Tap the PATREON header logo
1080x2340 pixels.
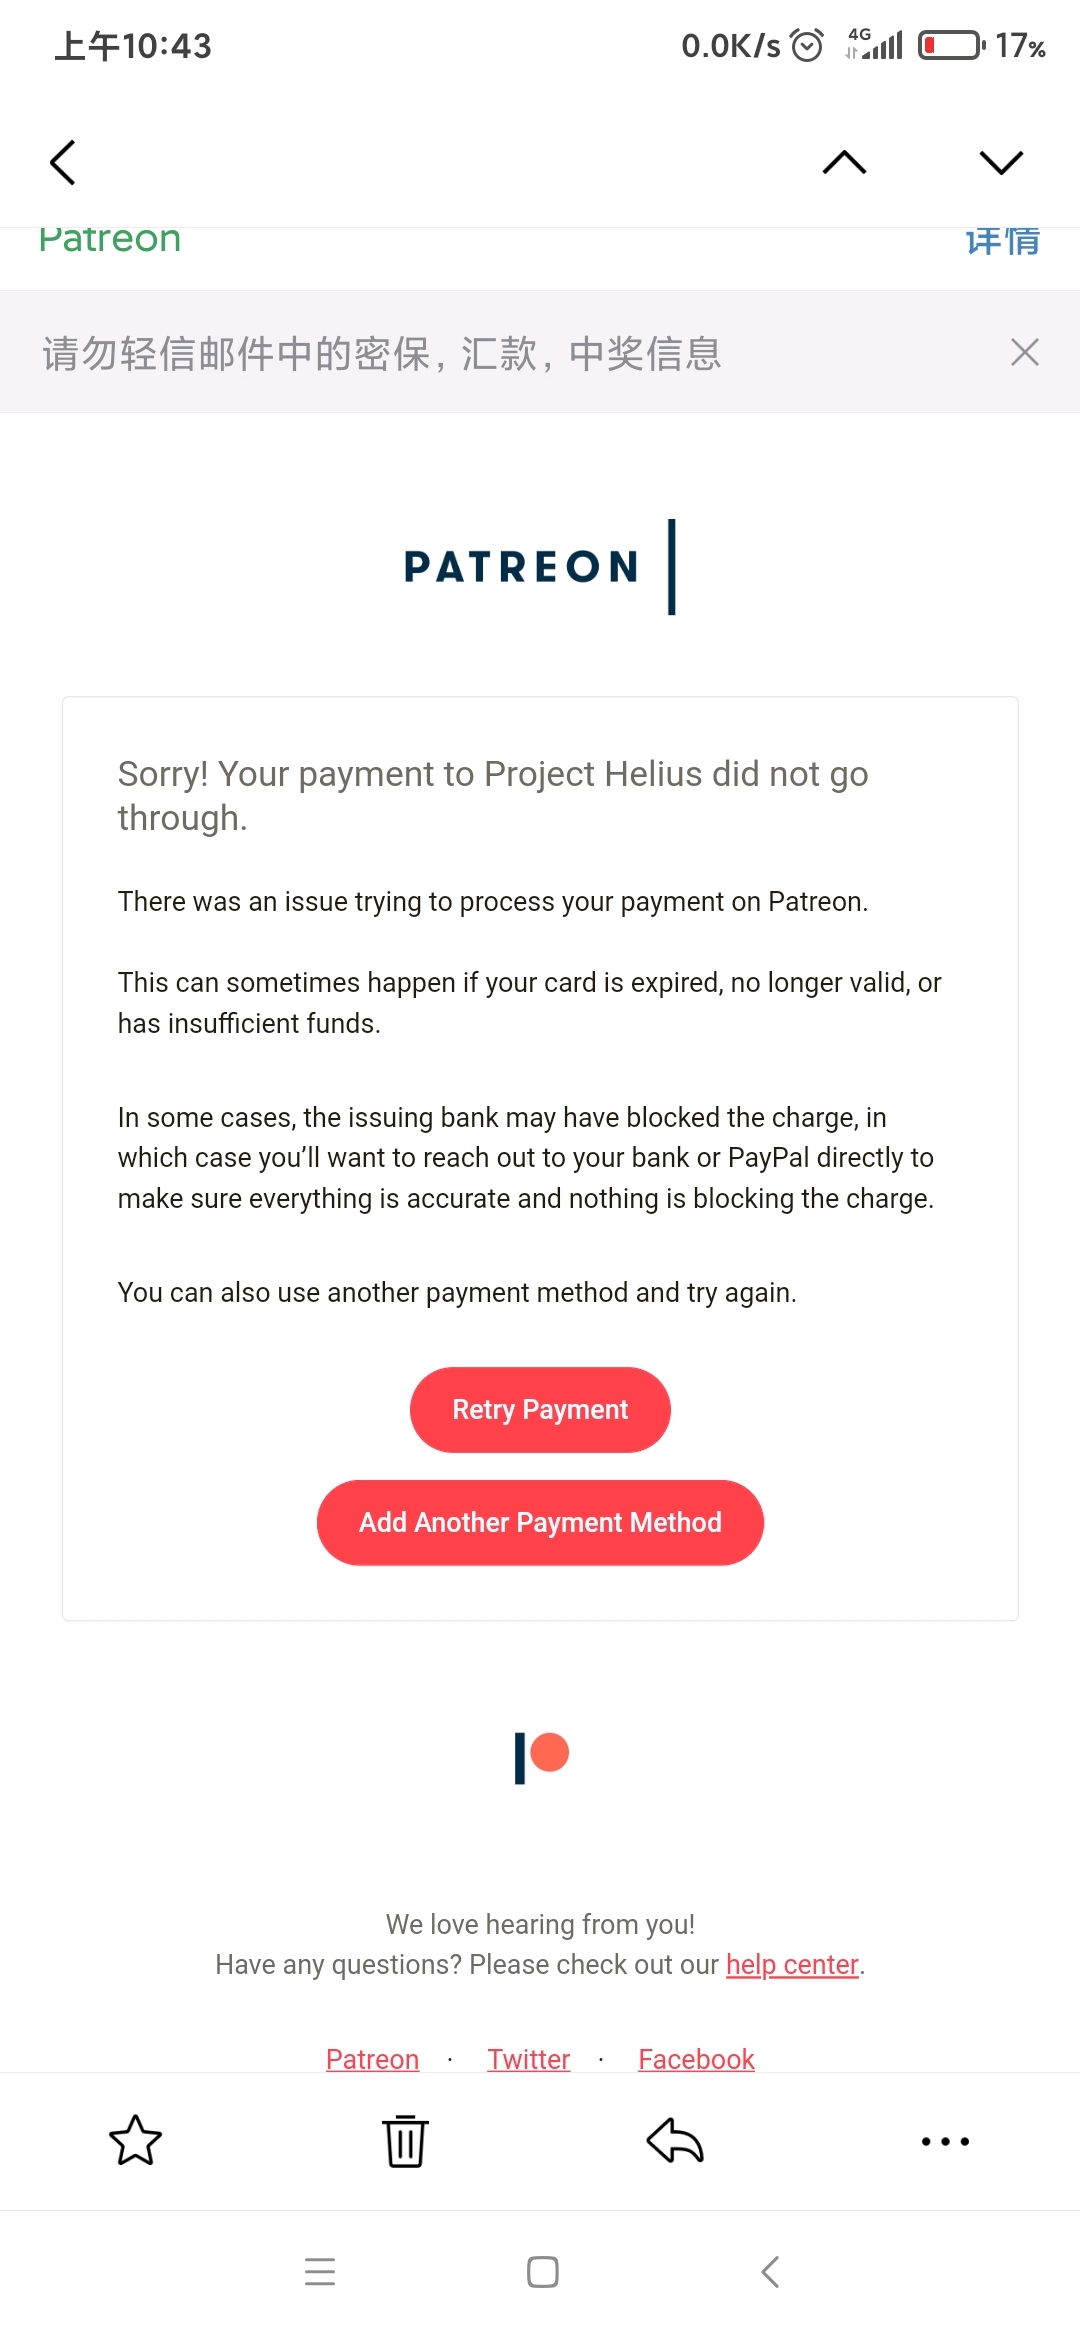click(540, 566)
